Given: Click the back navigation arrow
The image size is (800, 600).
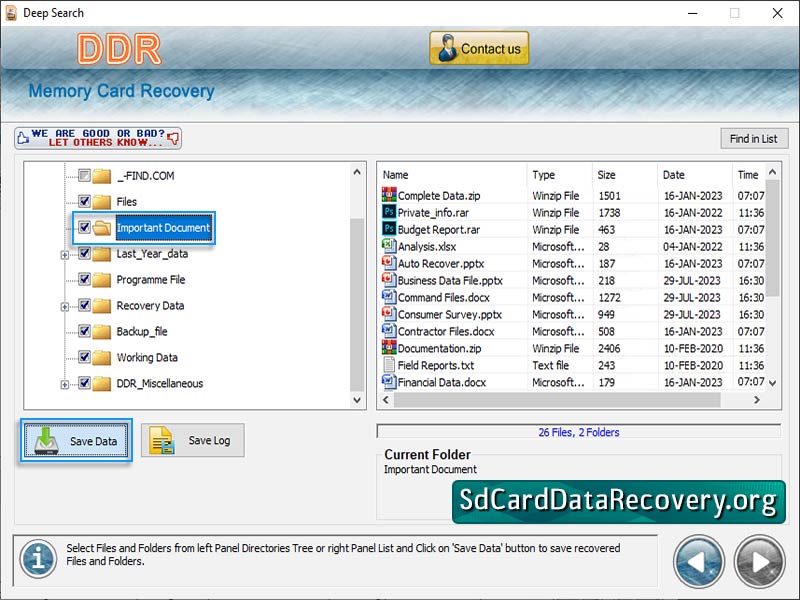Looking at the screenshot, I should 699,561.
